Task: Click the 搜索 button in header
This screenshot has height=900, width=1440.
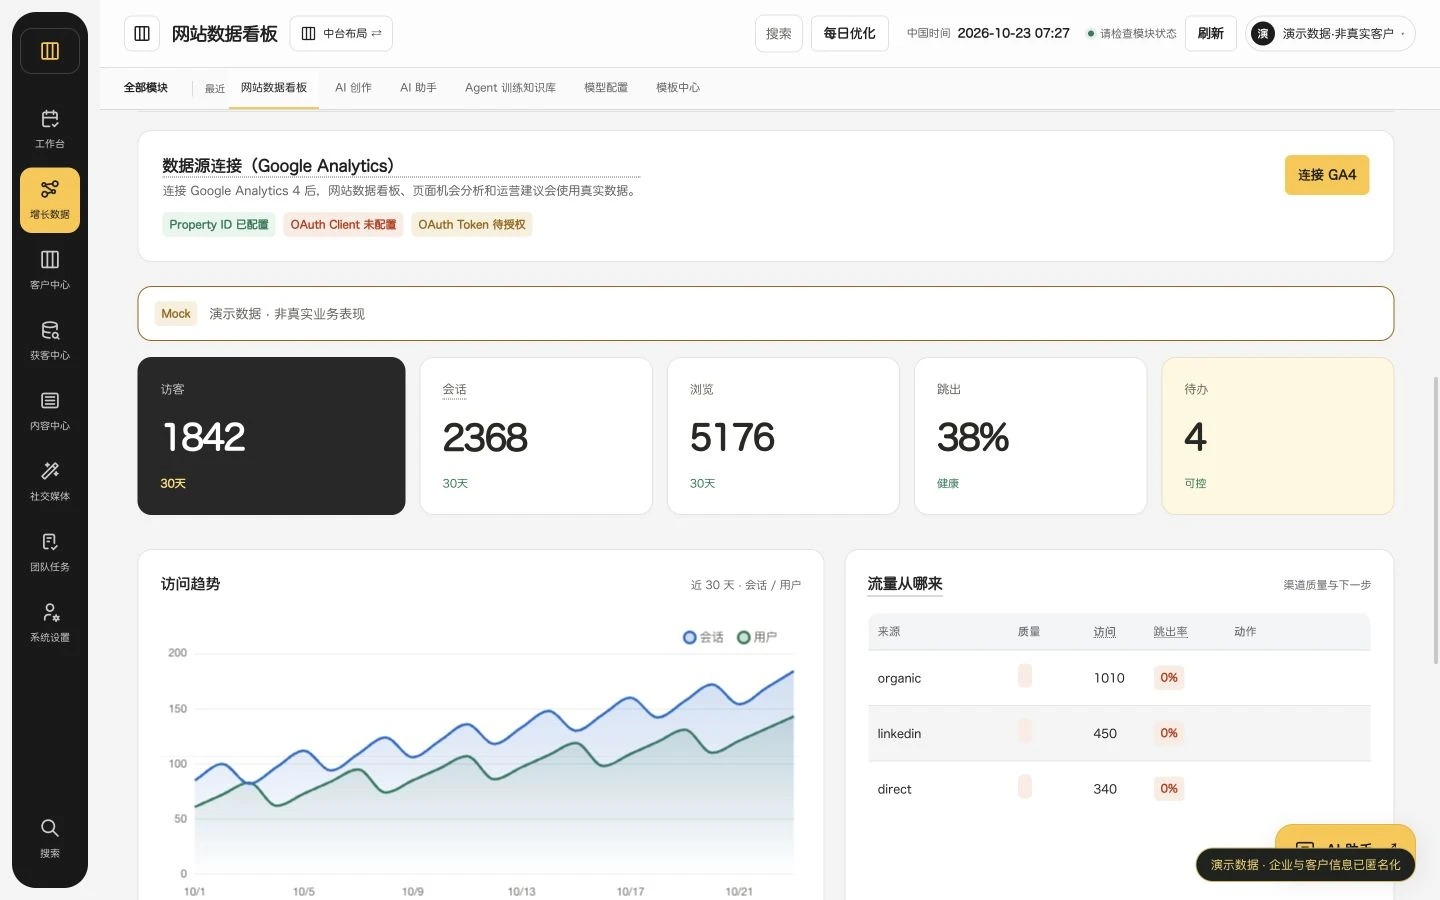Action: 779,34
